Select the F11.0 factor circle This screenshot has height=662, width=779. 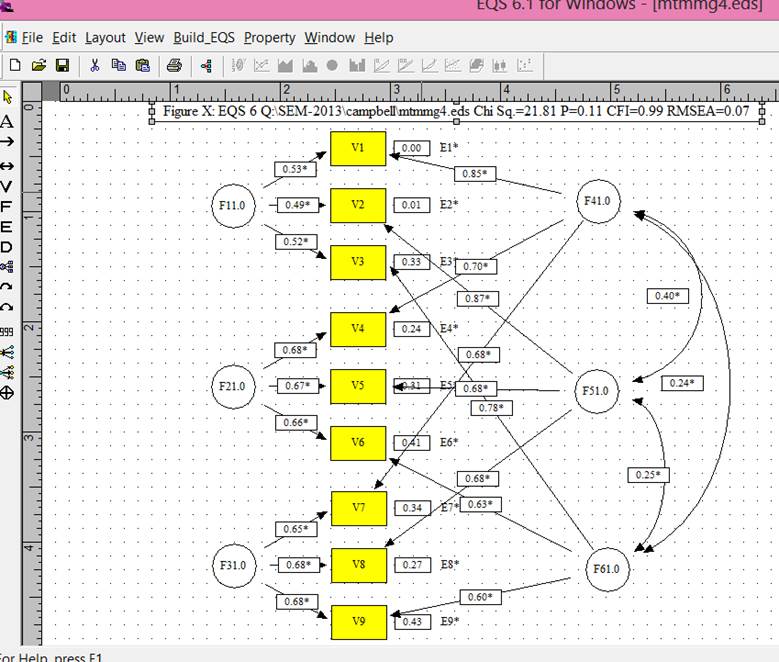(233, 206)
